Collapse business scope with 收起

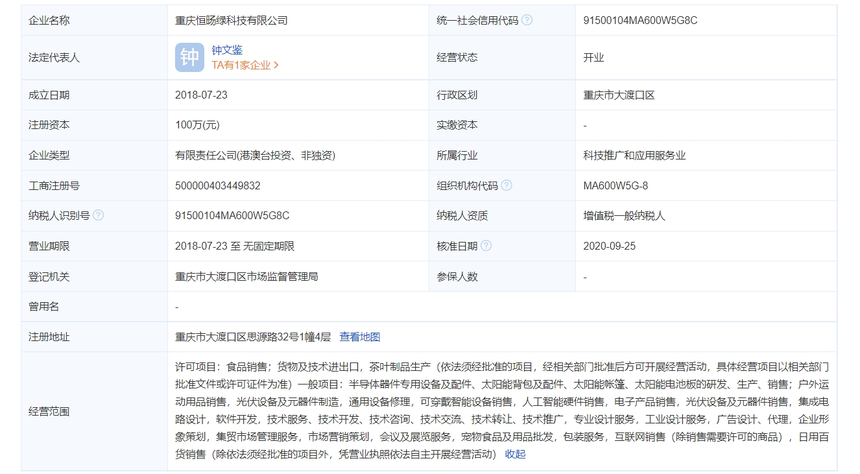[515, 454]
